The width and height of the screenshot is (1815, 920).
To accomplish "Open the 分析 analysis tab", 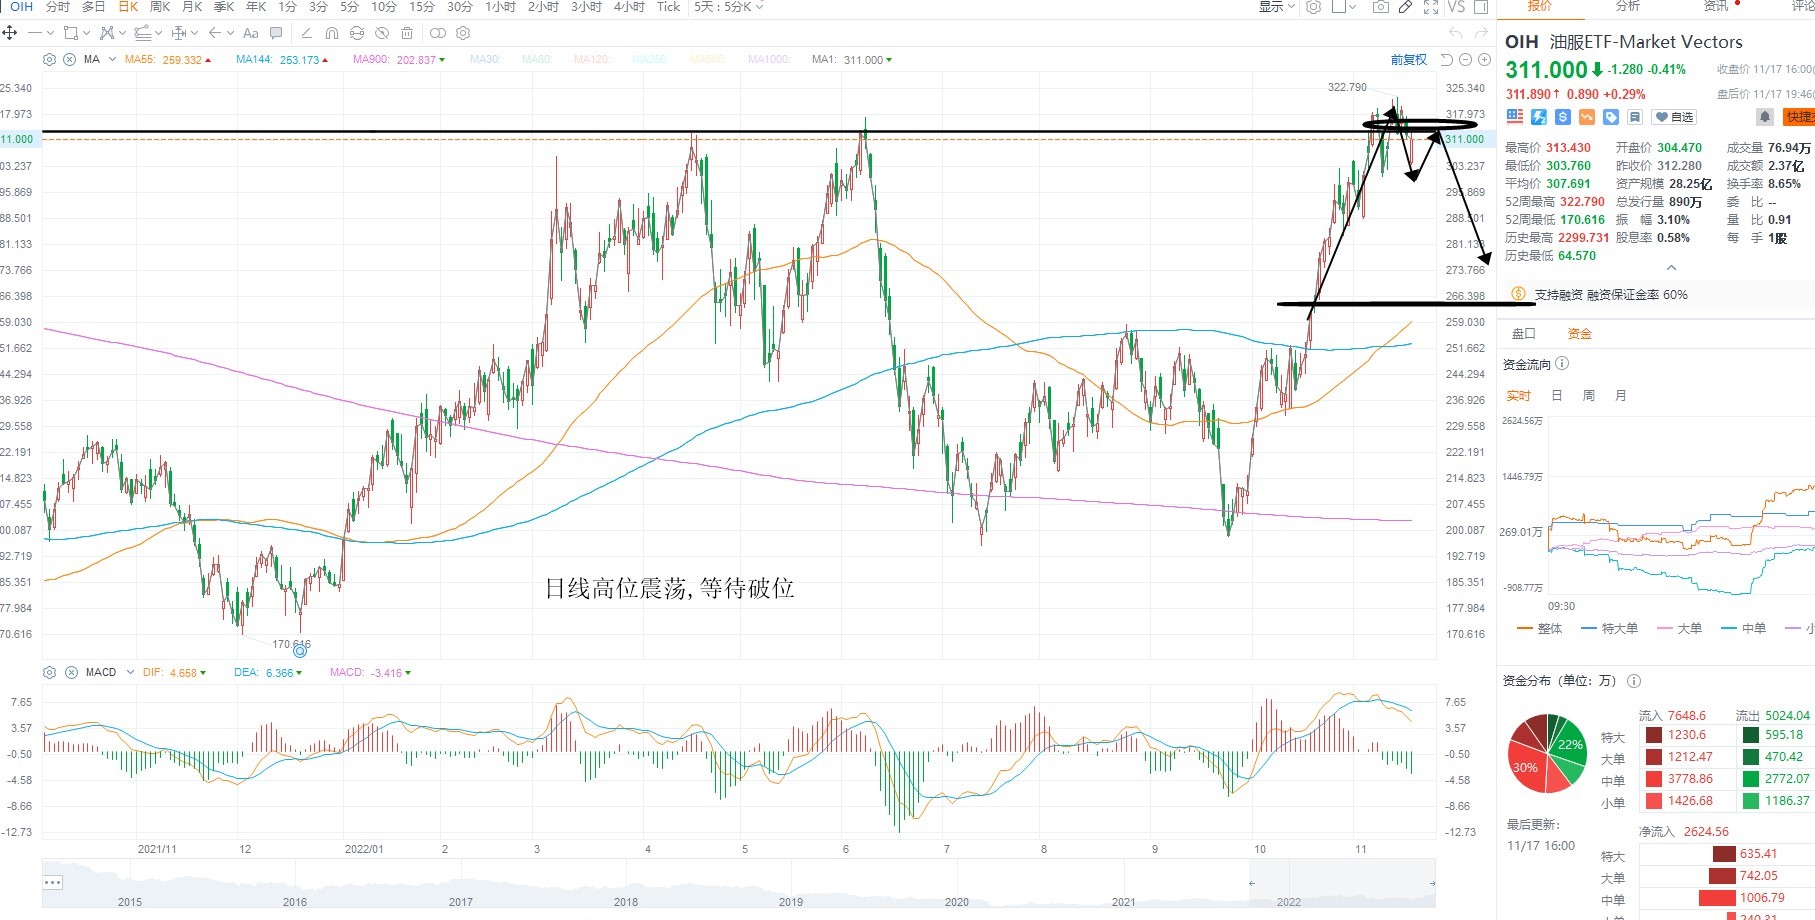I will click(x=1628, y=6).
